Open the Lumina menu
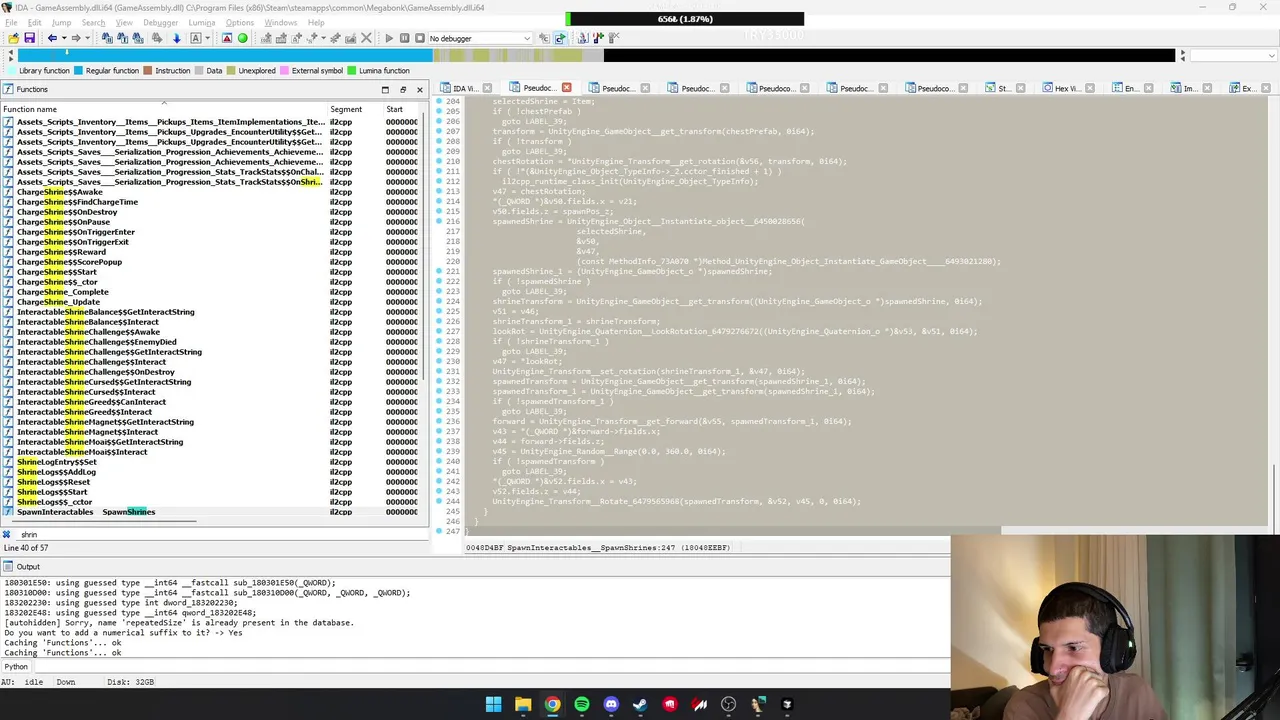Screen dimensions: 1280x720 pos(201,22)
